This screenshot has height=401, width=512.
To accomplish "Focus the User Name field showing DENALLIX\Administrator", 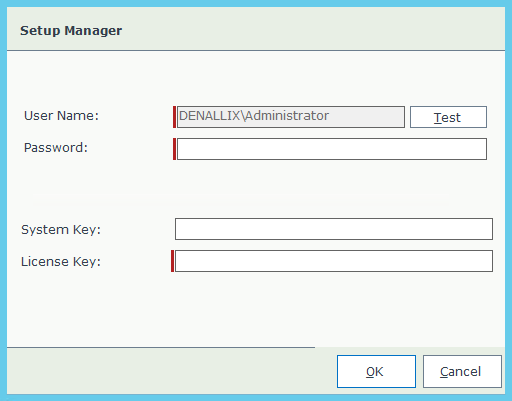I will 291,117.
